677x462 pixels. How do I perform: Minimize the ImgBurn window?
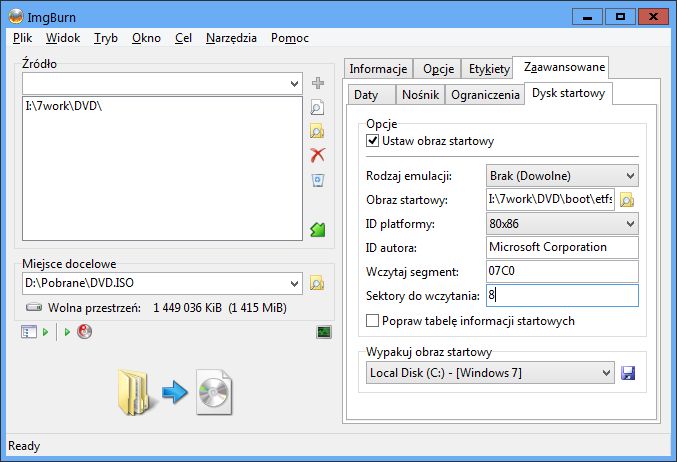[587, 17]
